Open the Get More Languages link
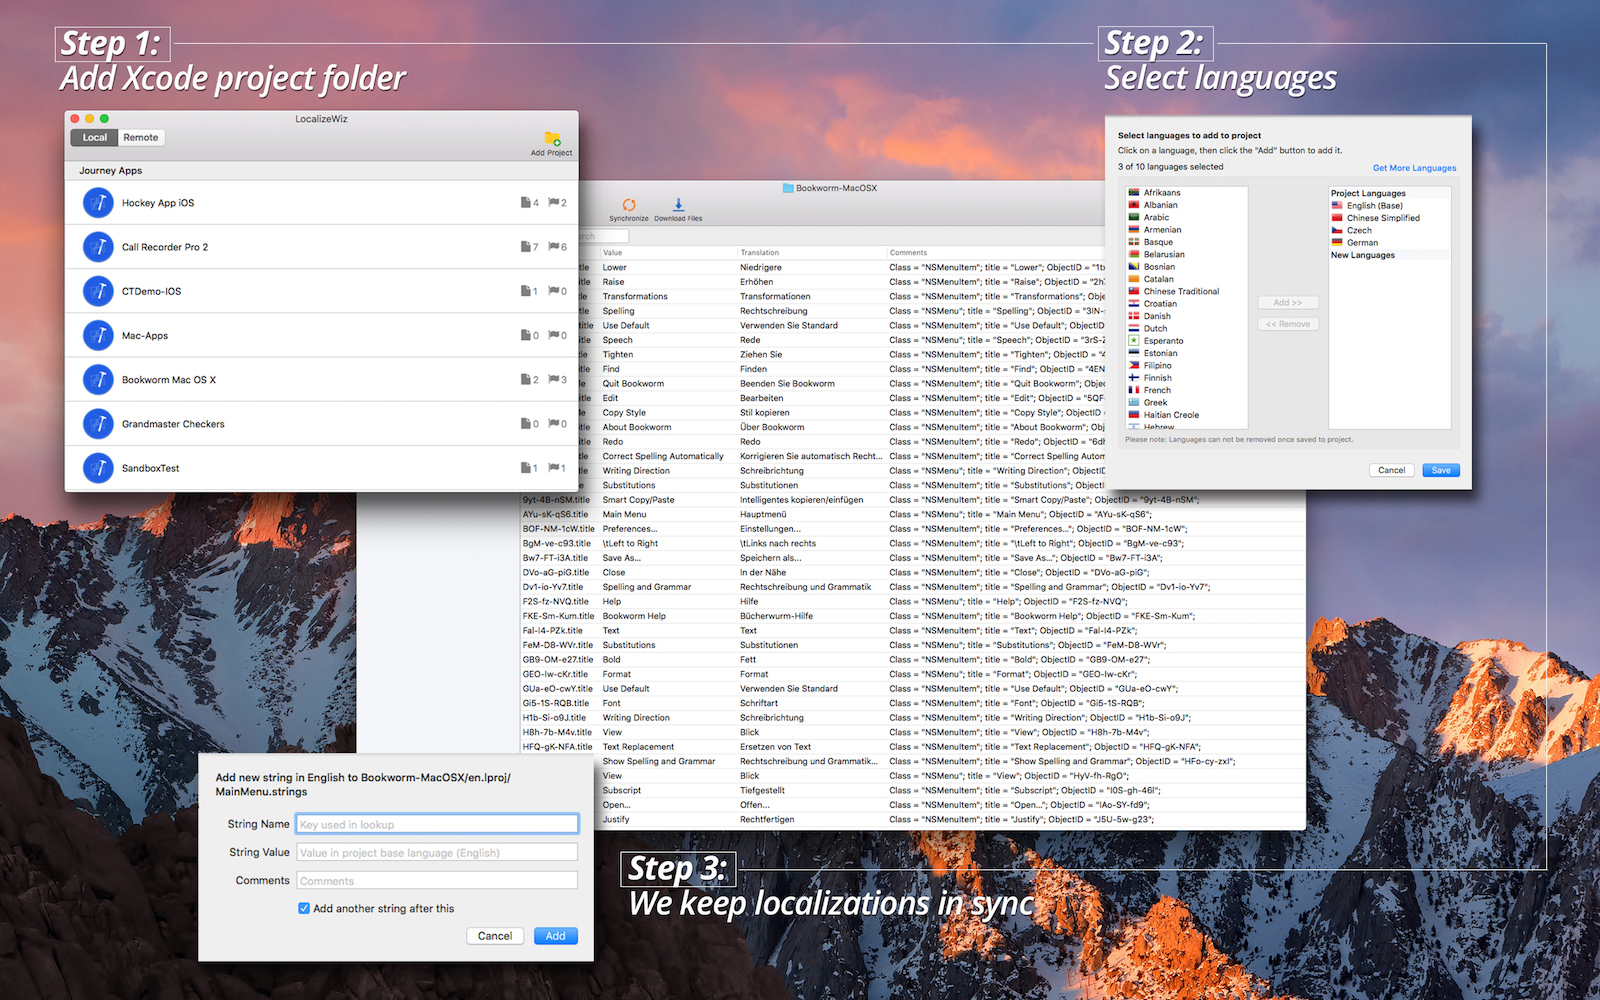This screenshot has width=1600, height=1000. coord(1414,168)
